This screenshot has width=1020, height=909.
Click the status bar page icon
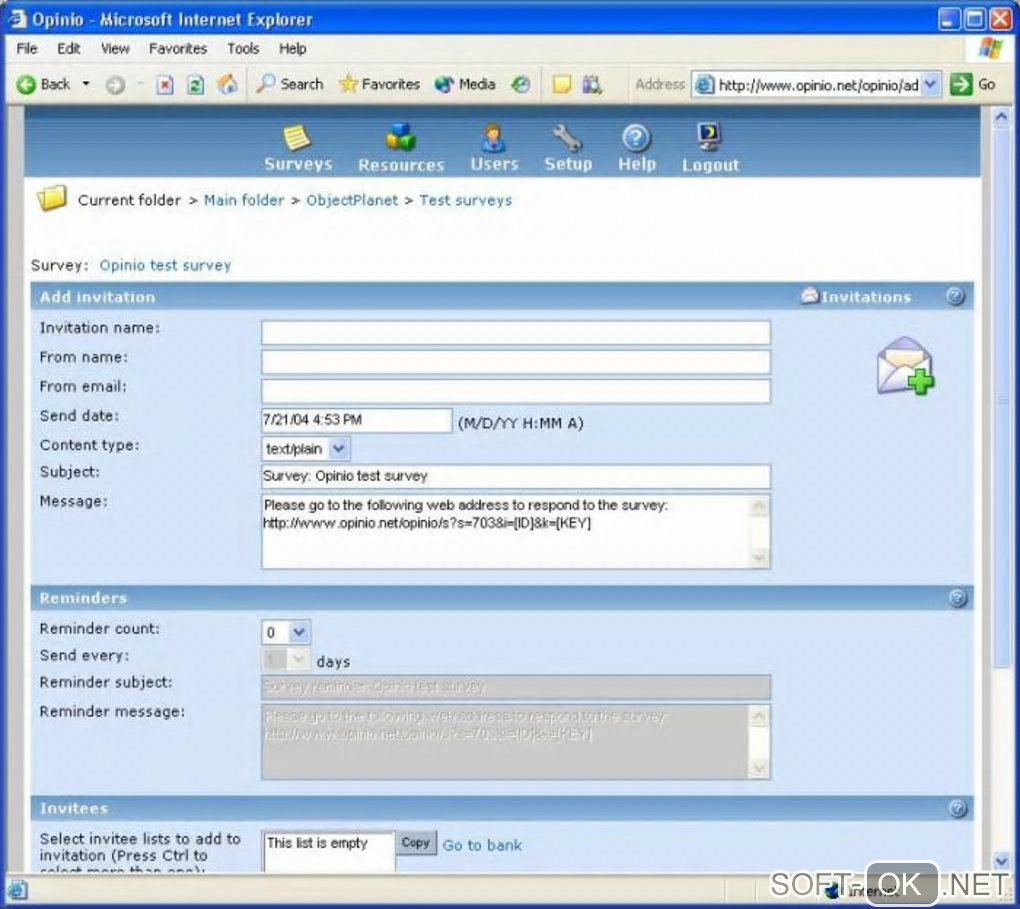point(18,890)
